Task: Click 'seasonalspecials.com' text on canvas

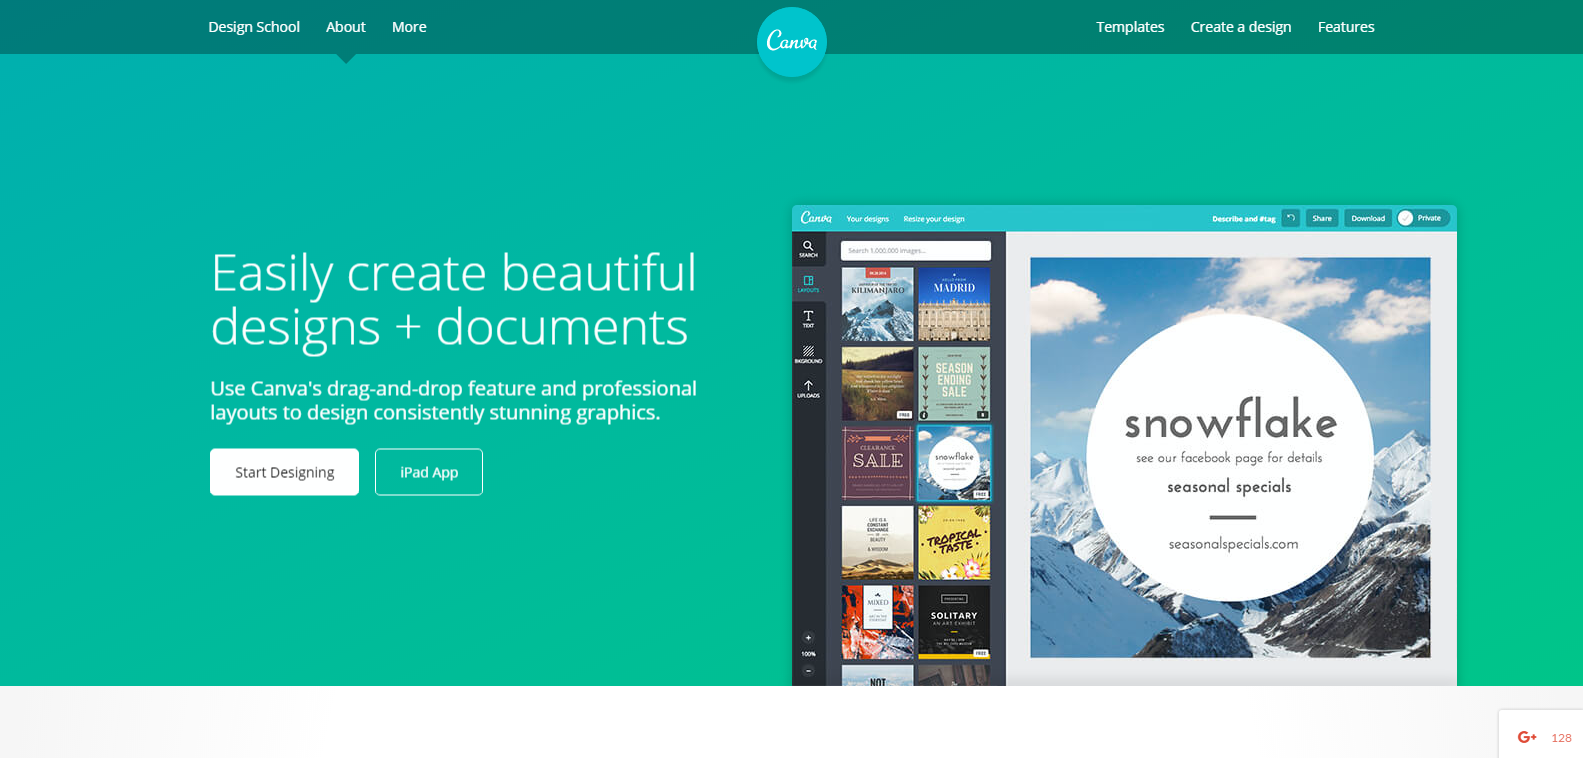Action: (x=1233, y=544)
